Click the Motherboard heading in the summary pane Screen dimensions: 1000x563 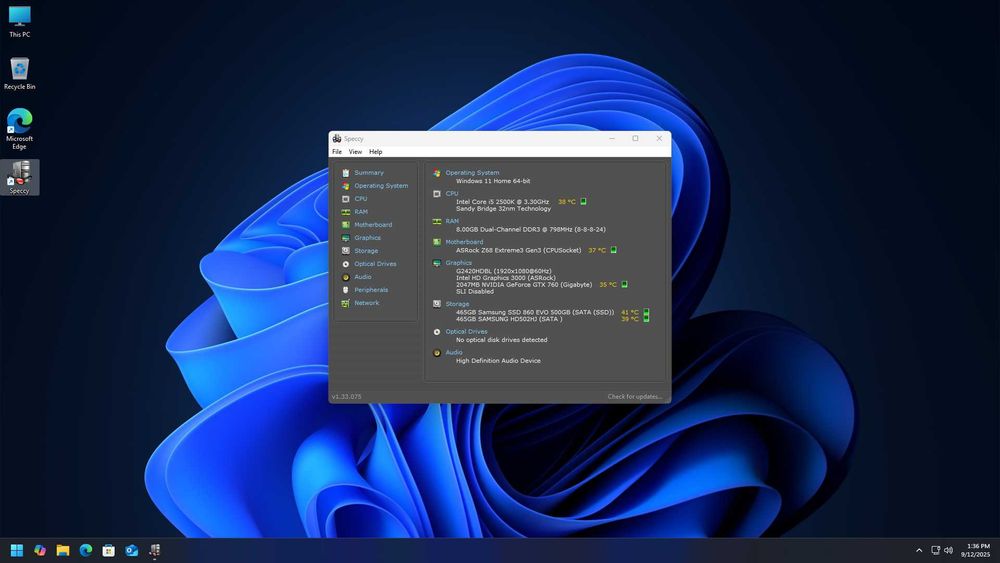[464, 242]
